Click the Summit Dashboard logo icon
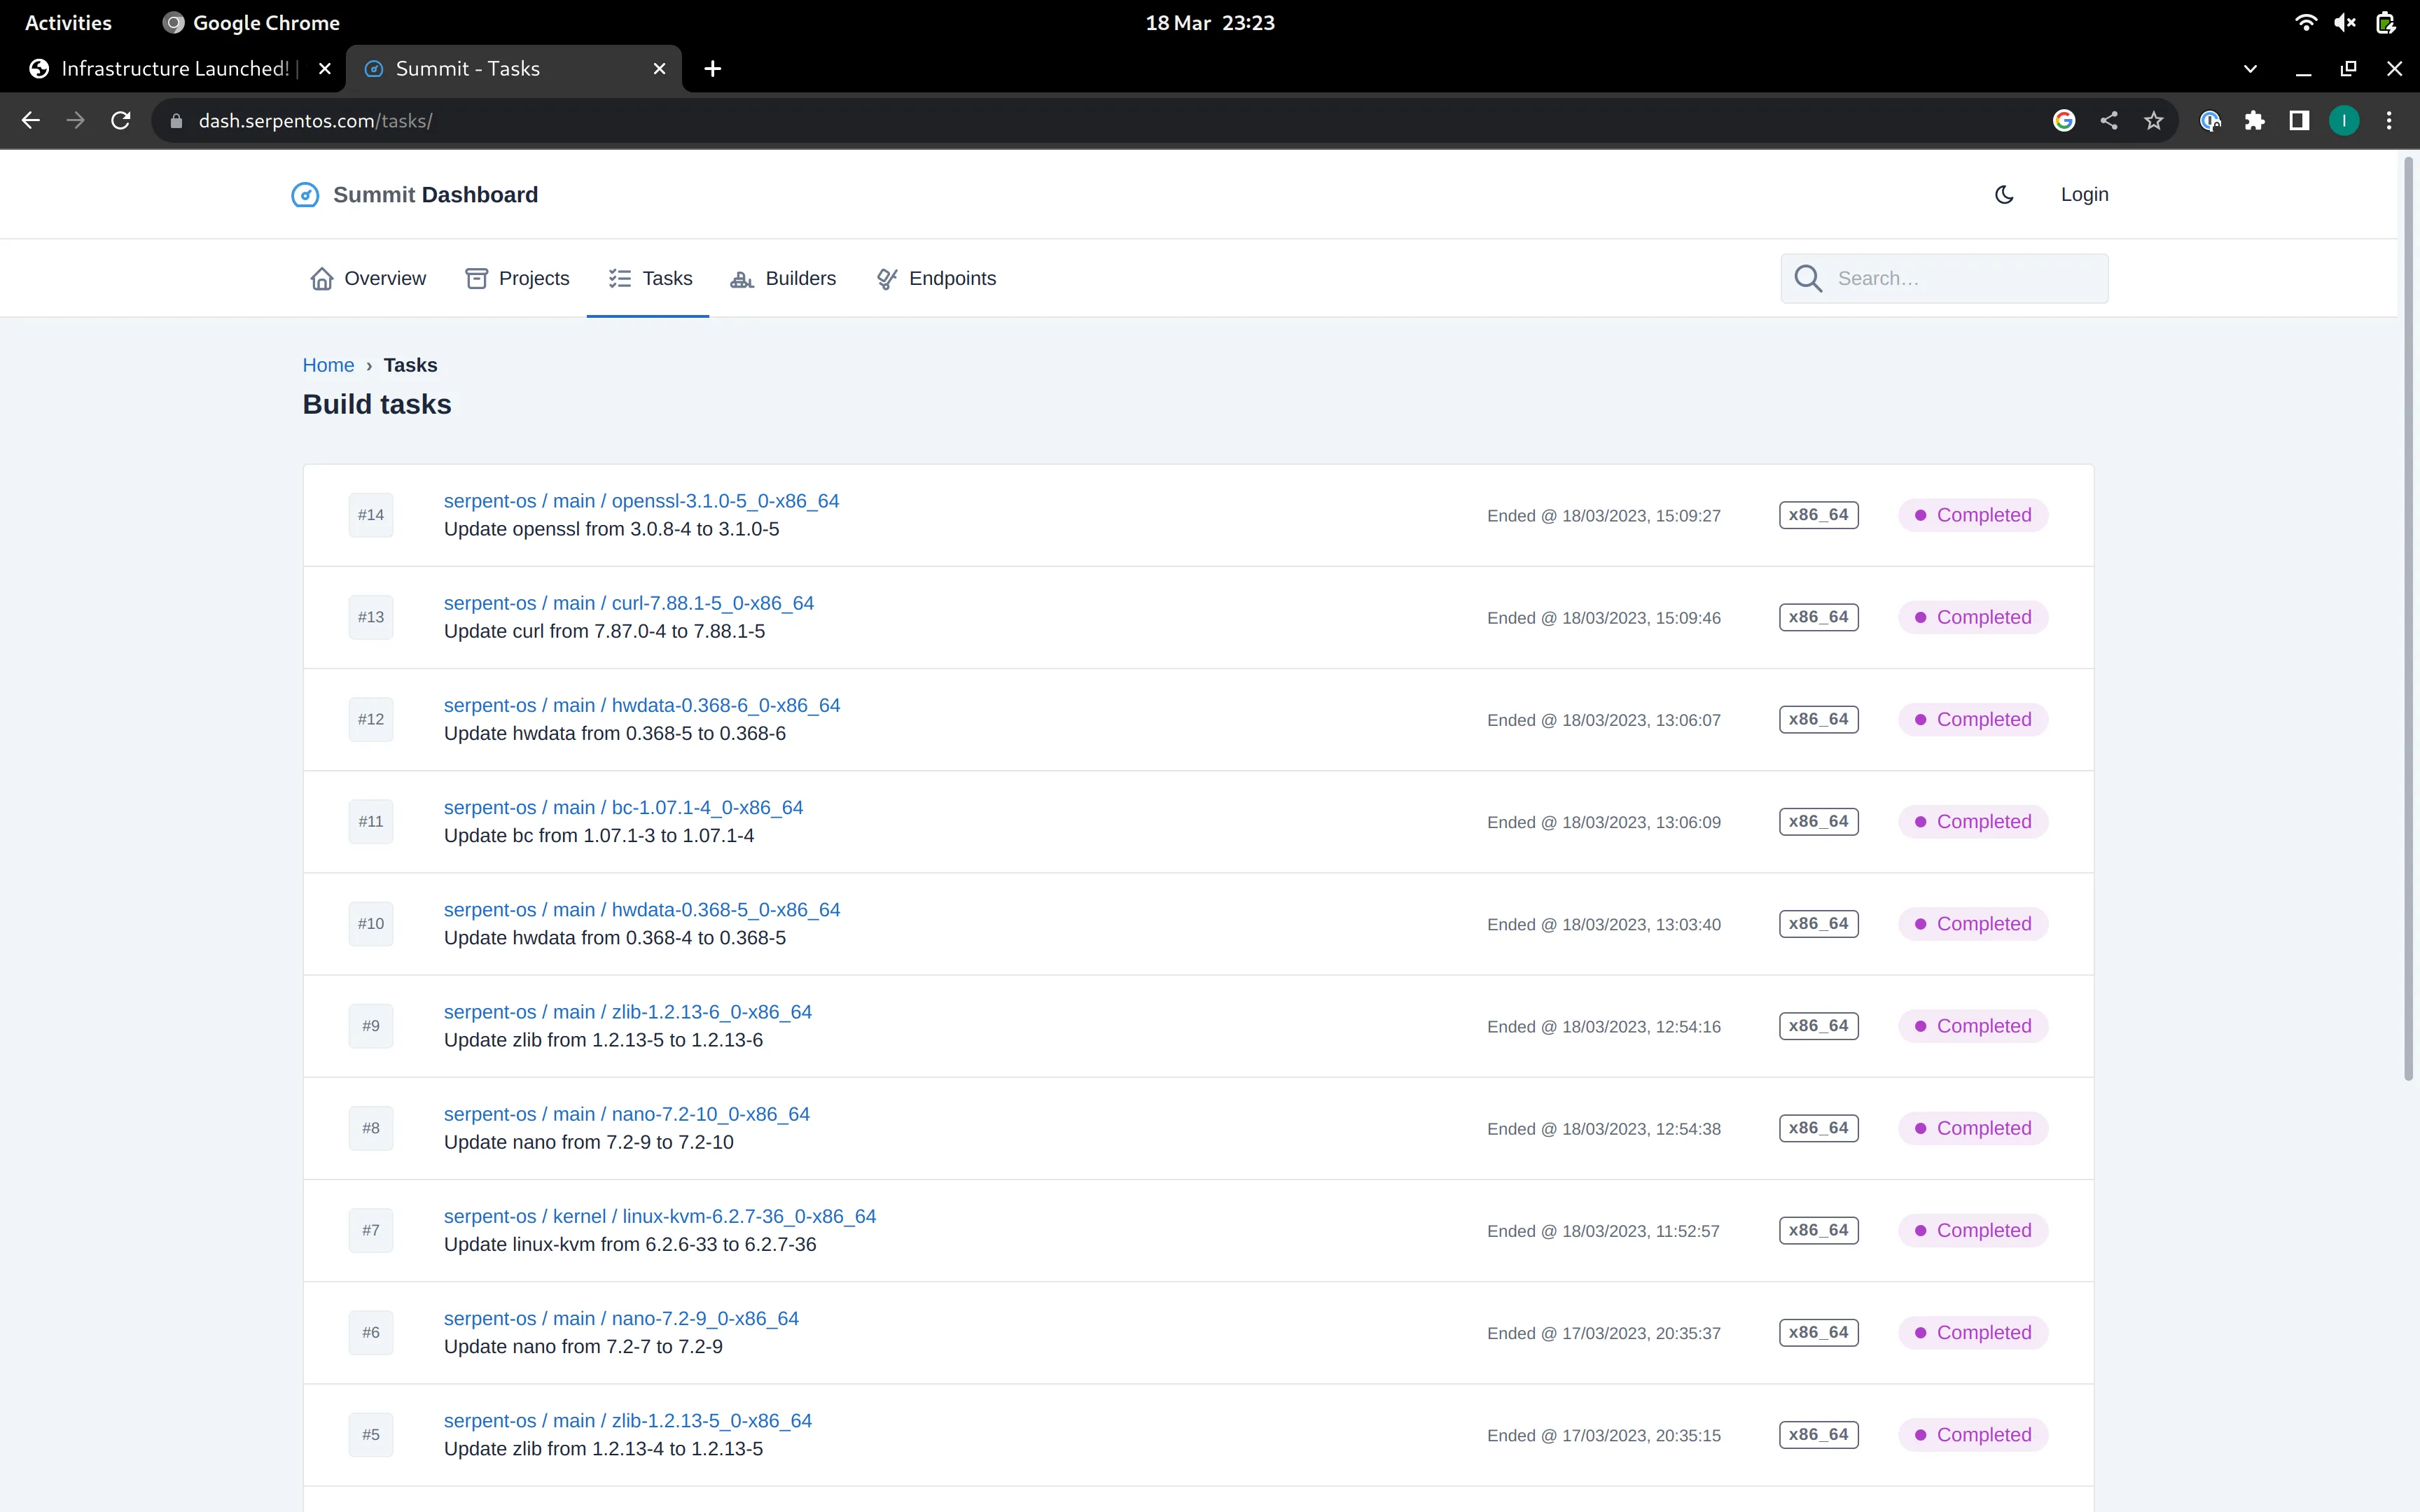This screenshot has width=2420, height=1512. click(305, 195)
